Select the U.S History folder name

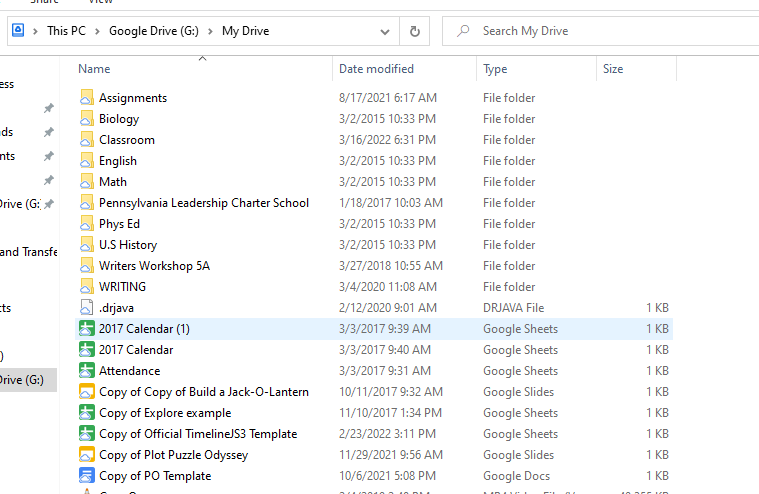click(128, 245)
